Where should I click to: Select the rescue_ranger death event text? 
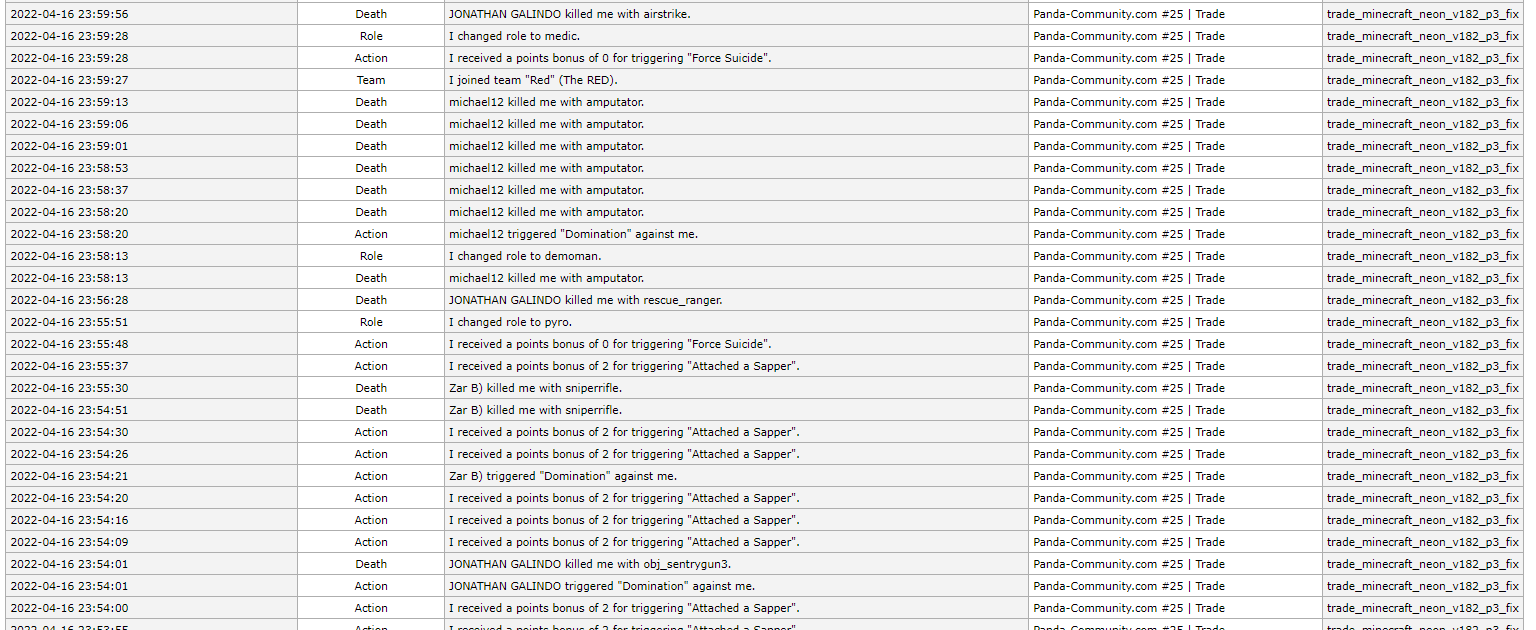pyautogui.click(x=585, y=300)
